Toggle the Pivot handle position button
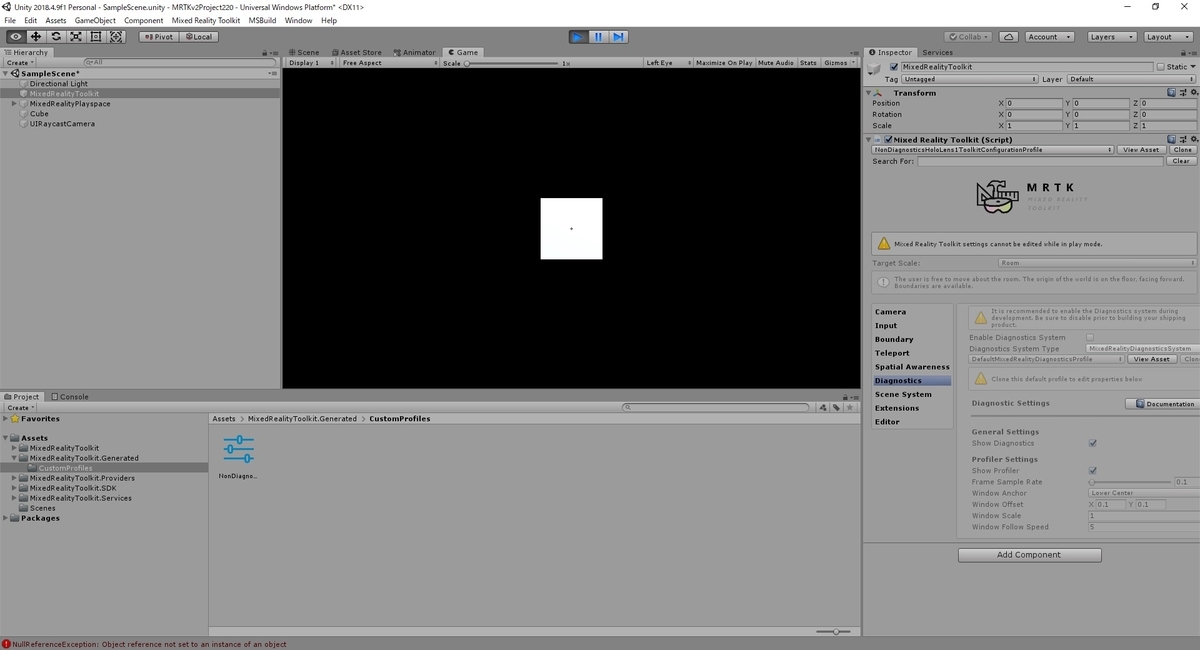 click(157, 37)
